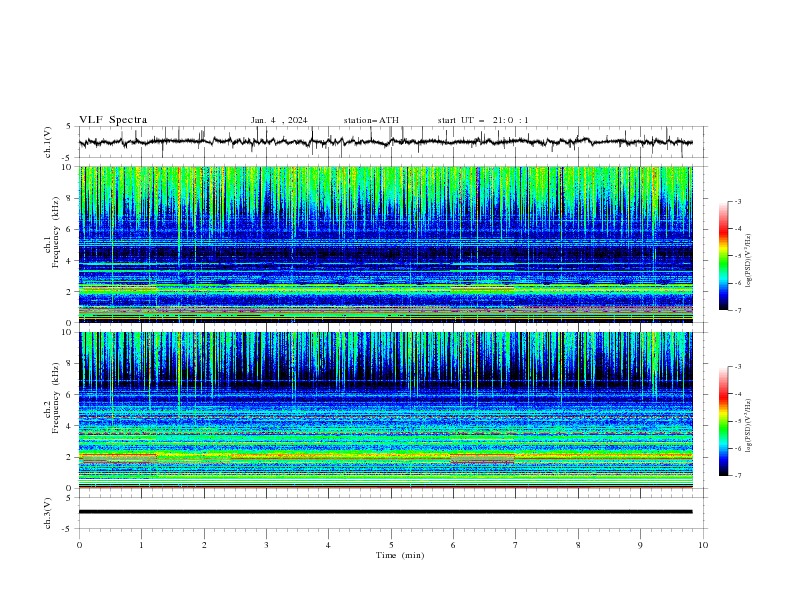Click the "ch.3(V)" waveform axis label

pyautogui.click(x=48, y=513)
